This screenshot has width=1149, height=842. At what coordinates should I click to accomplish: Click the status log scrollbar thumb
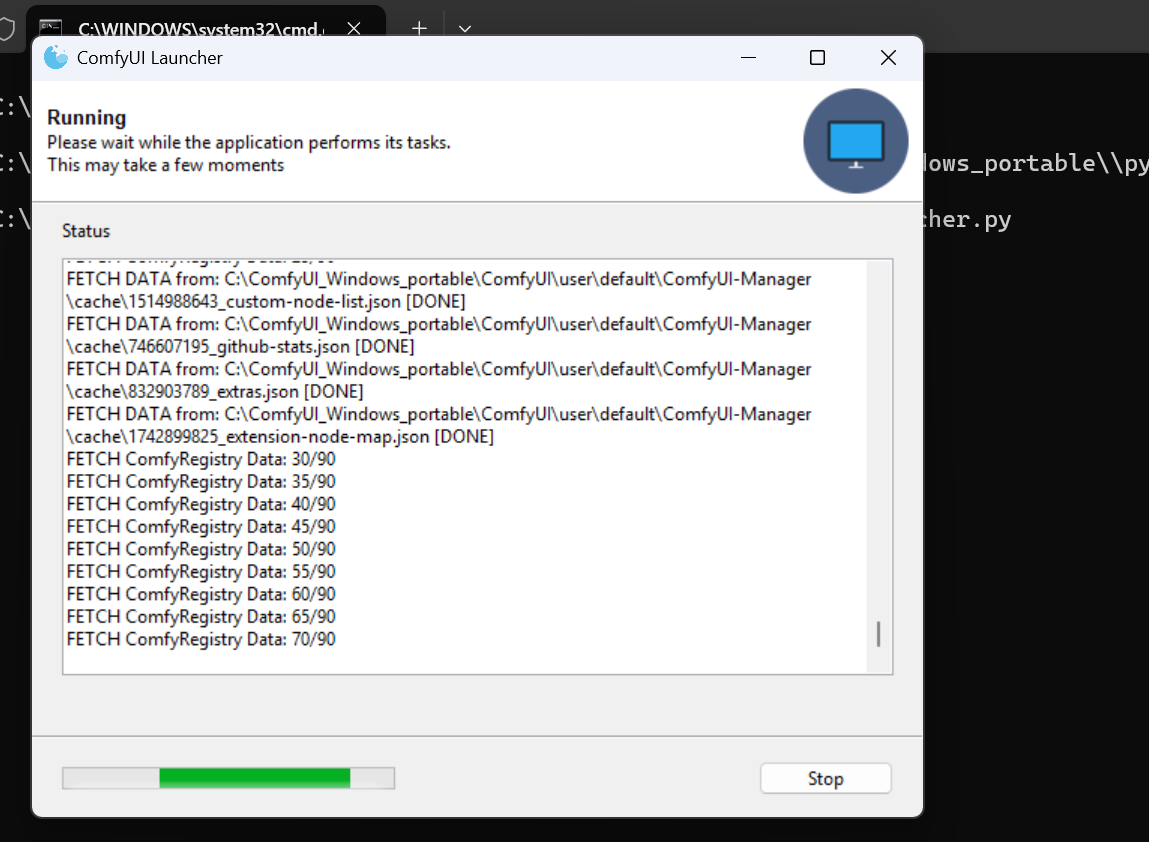coord(878,634)
